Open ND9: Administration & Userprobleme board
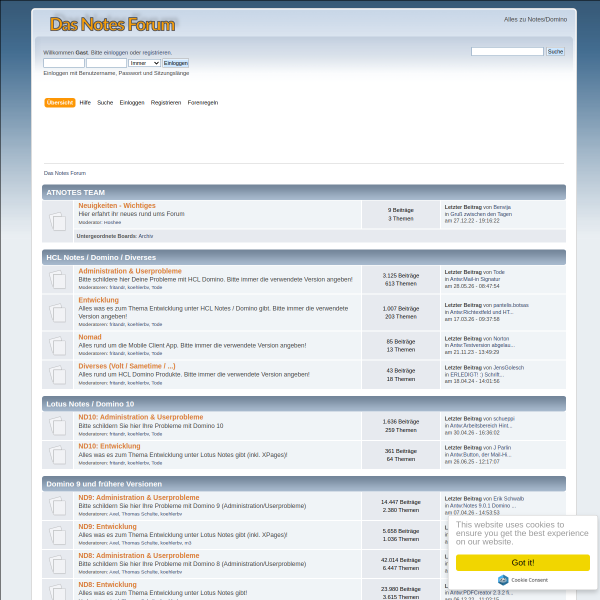This screenshot has height=600, width=600. coord(139,497)
